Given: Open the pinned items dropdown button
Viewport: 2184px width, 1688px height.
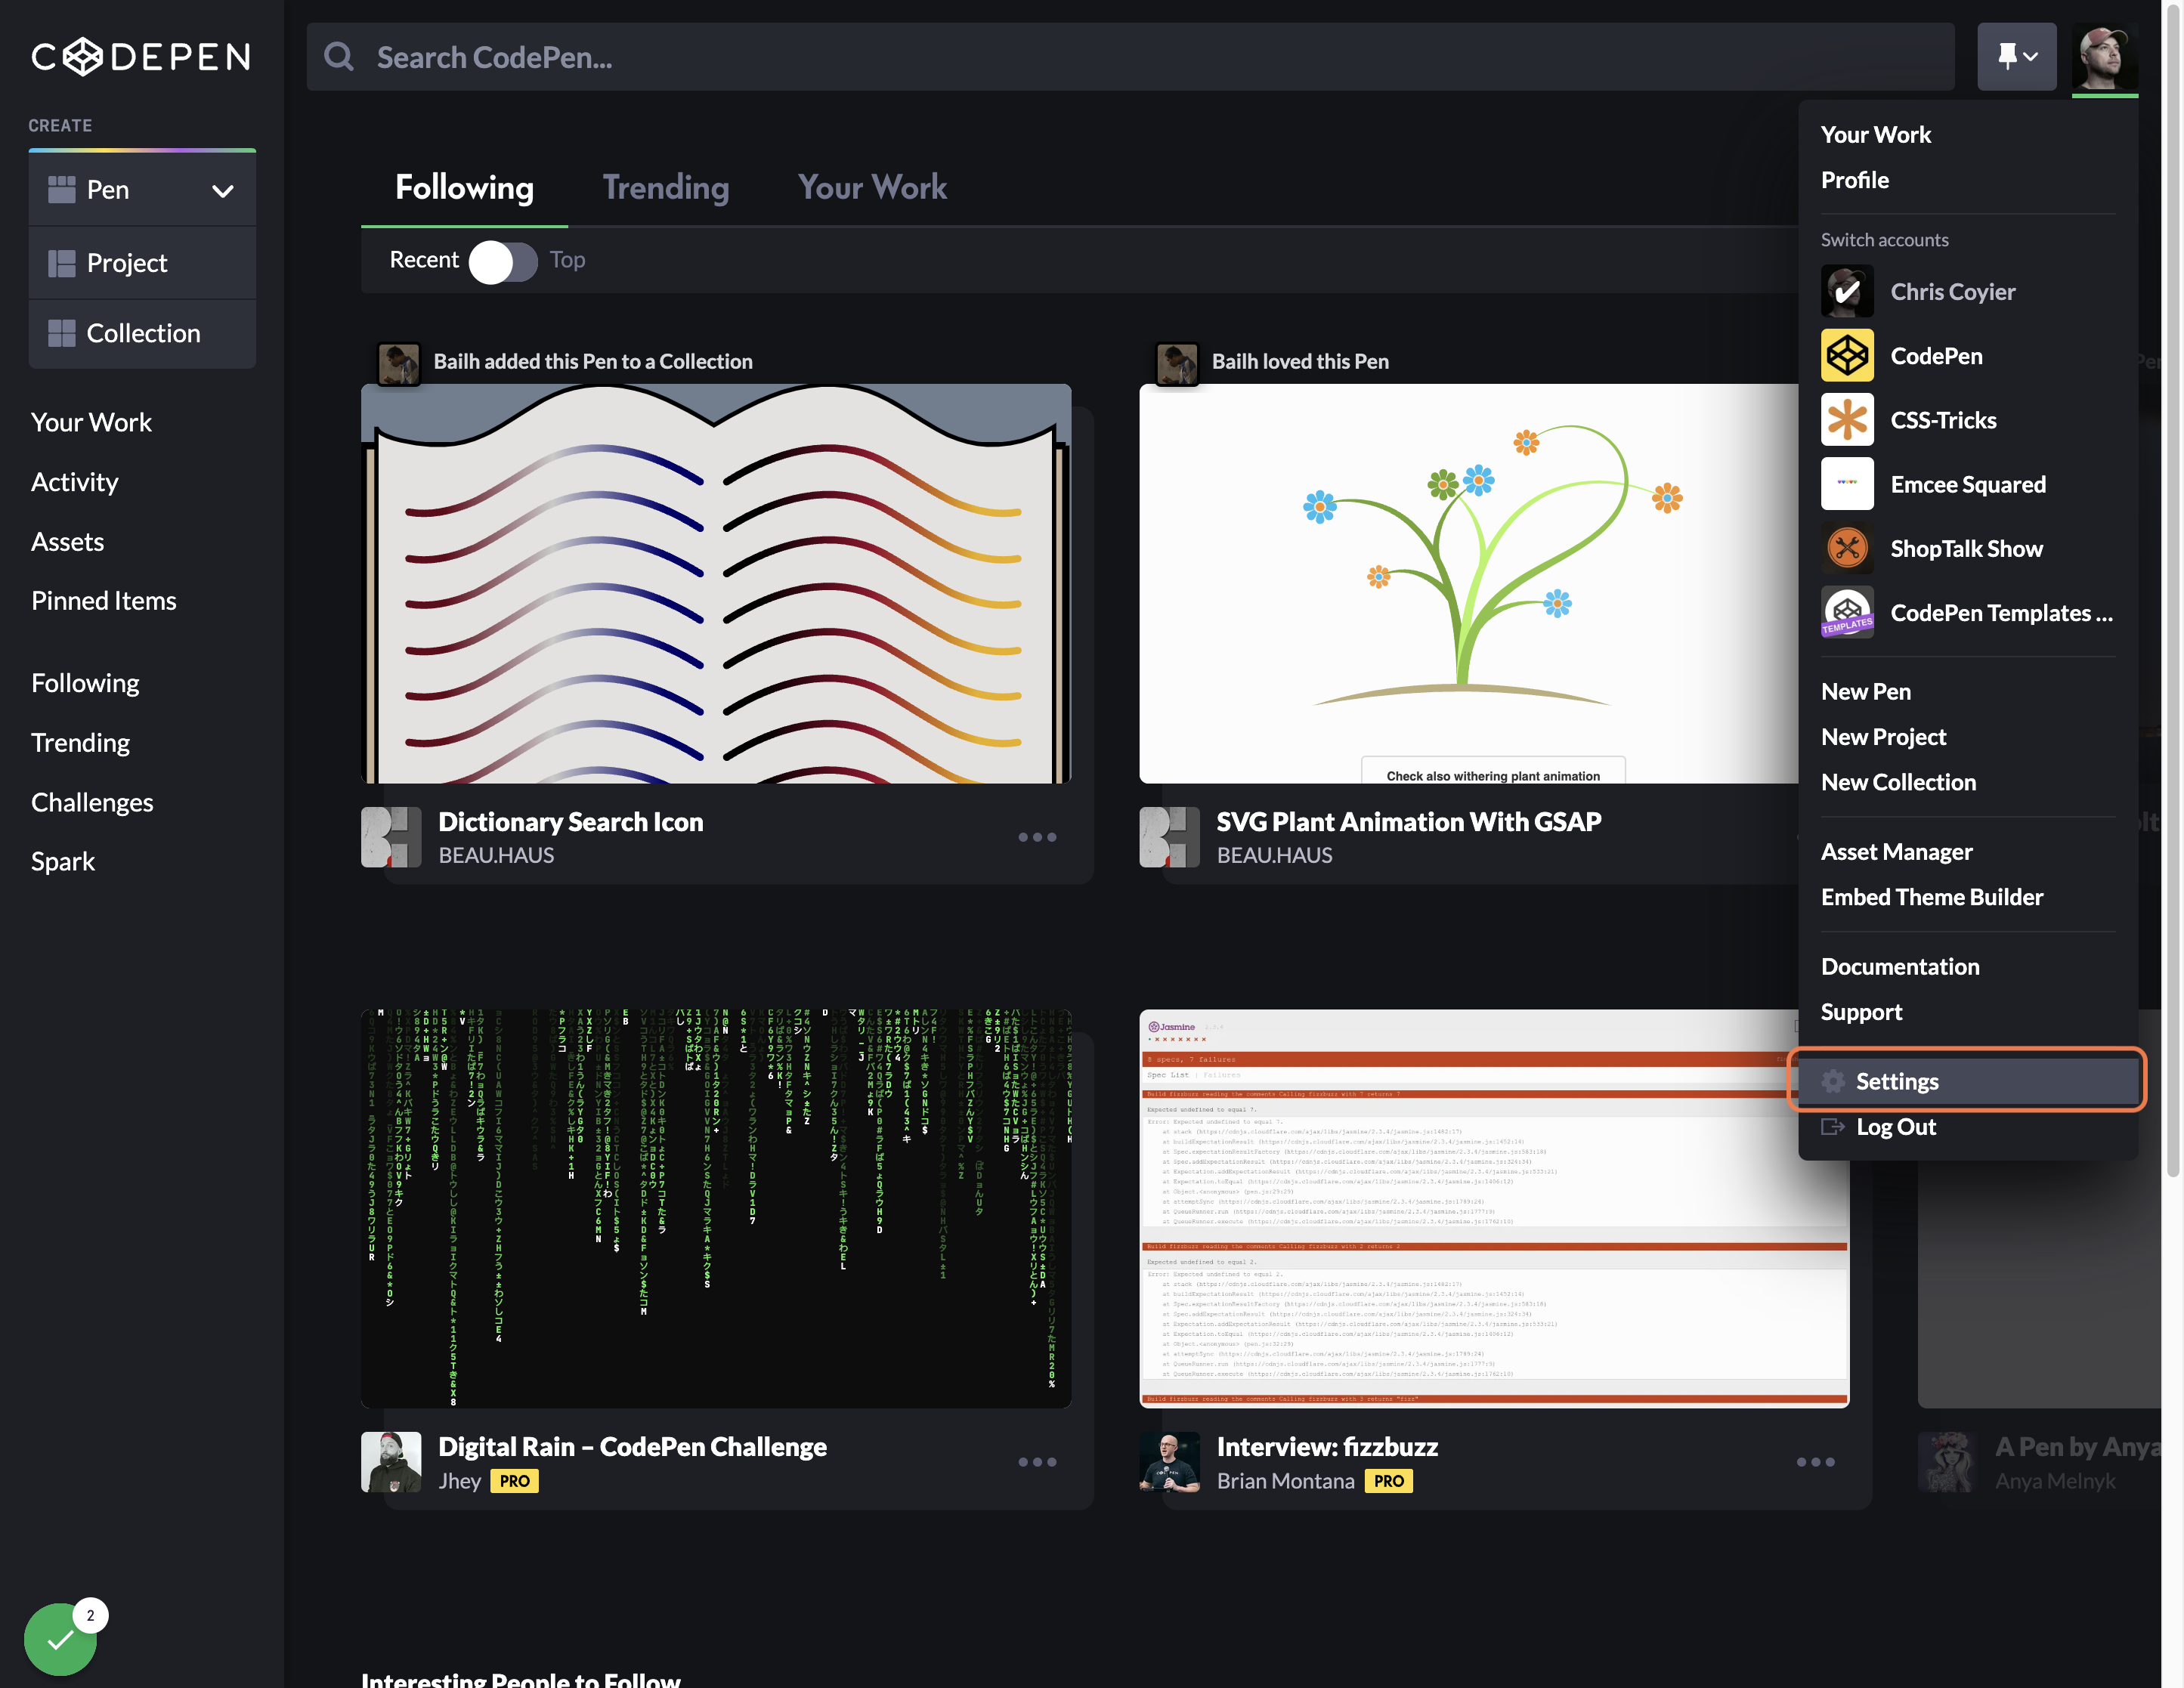Looking at the screenshot, I should pyautogui.click(x=2016, y=57).
